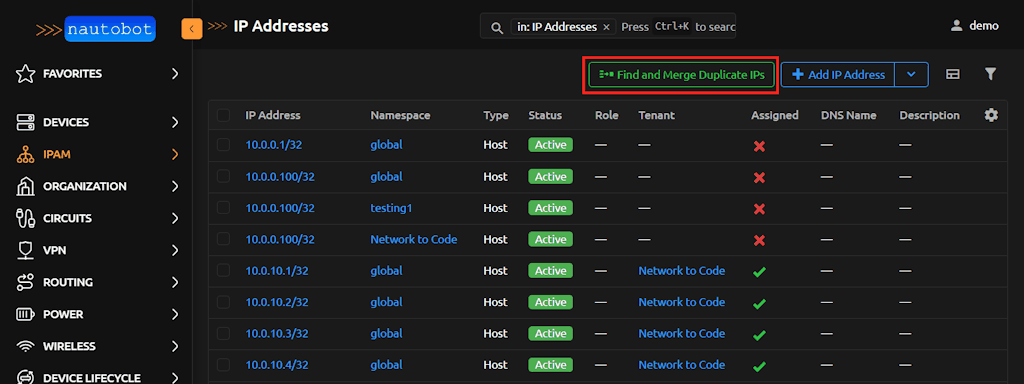Click the search magnifier icon
The width and height of the screenshot is (1024, 384).
(x=497, y=27)
